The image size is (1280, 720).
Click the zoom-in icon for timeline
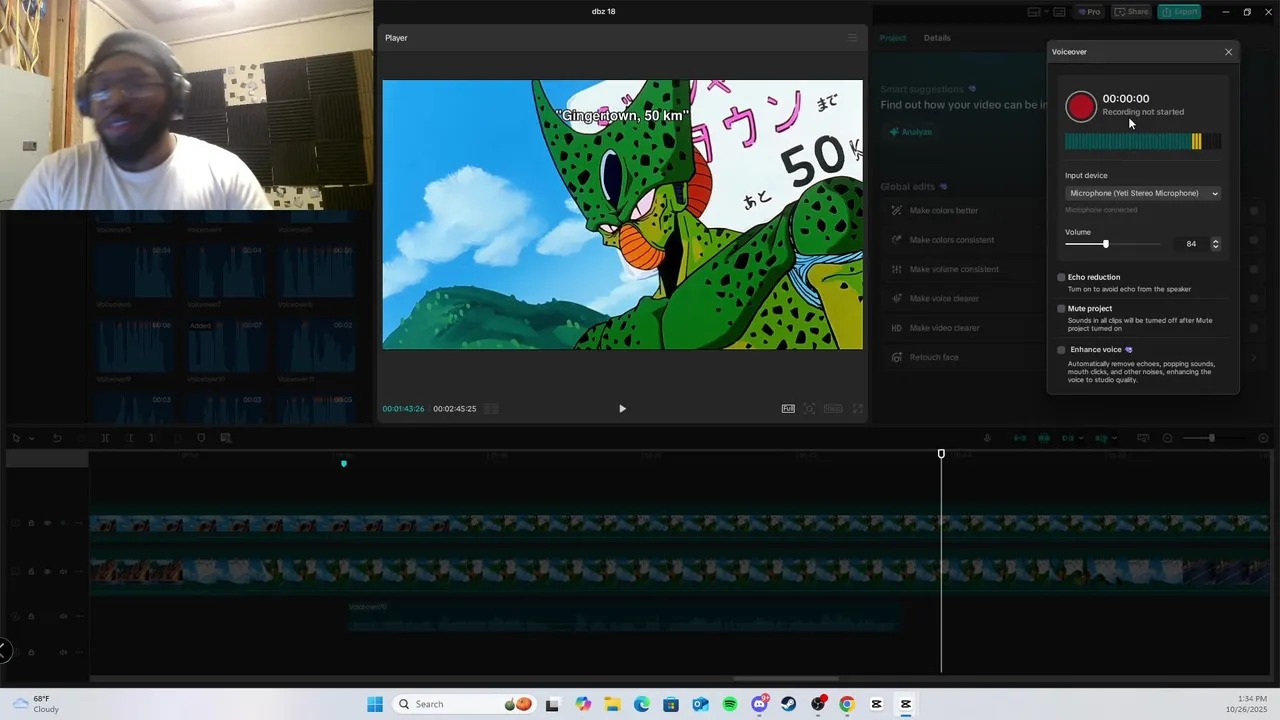pos(1263,438)
